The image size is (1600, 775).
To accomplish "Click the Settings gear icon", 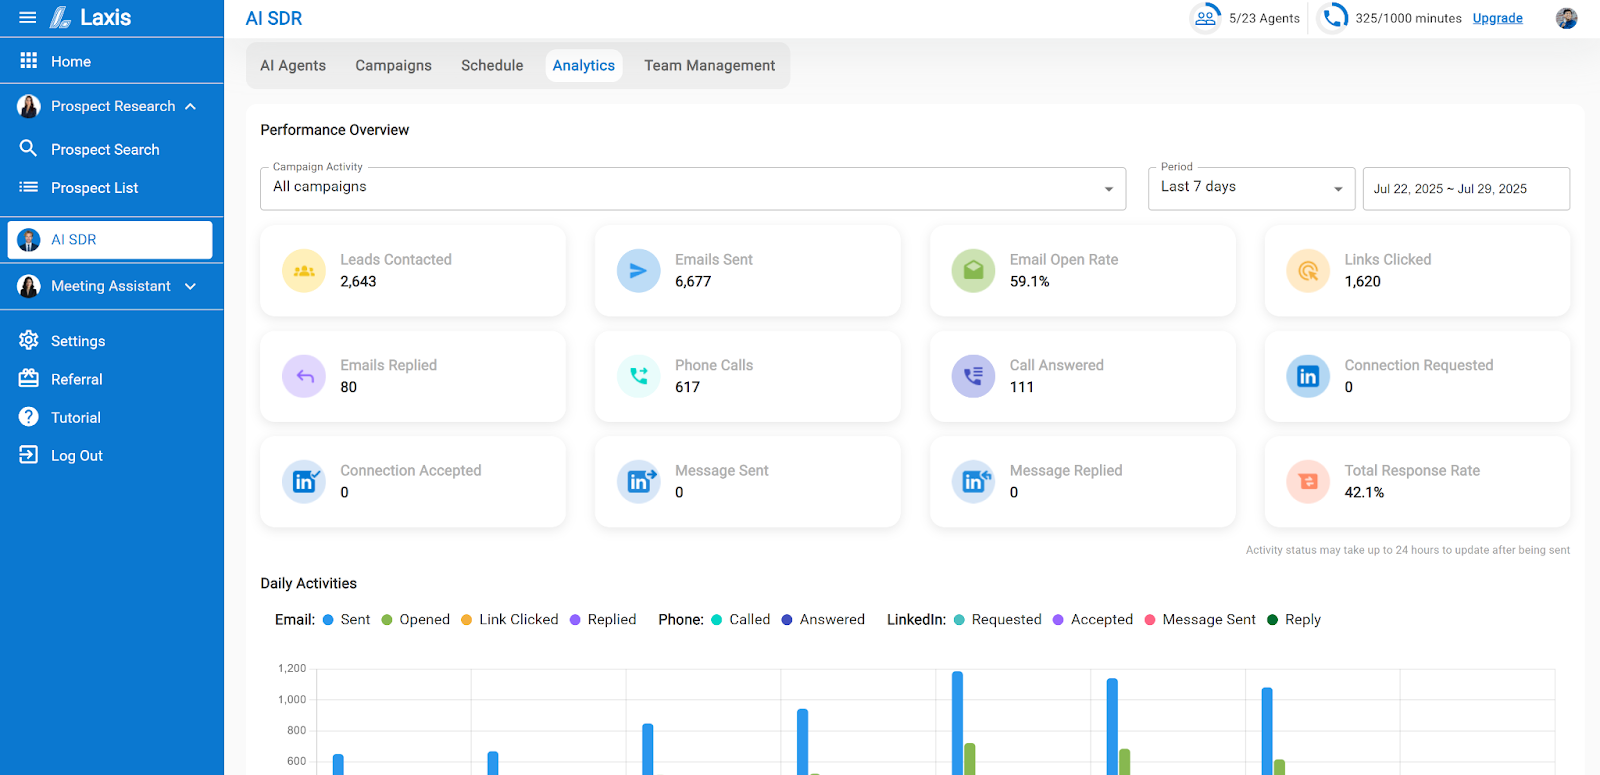I will [29, 340].
